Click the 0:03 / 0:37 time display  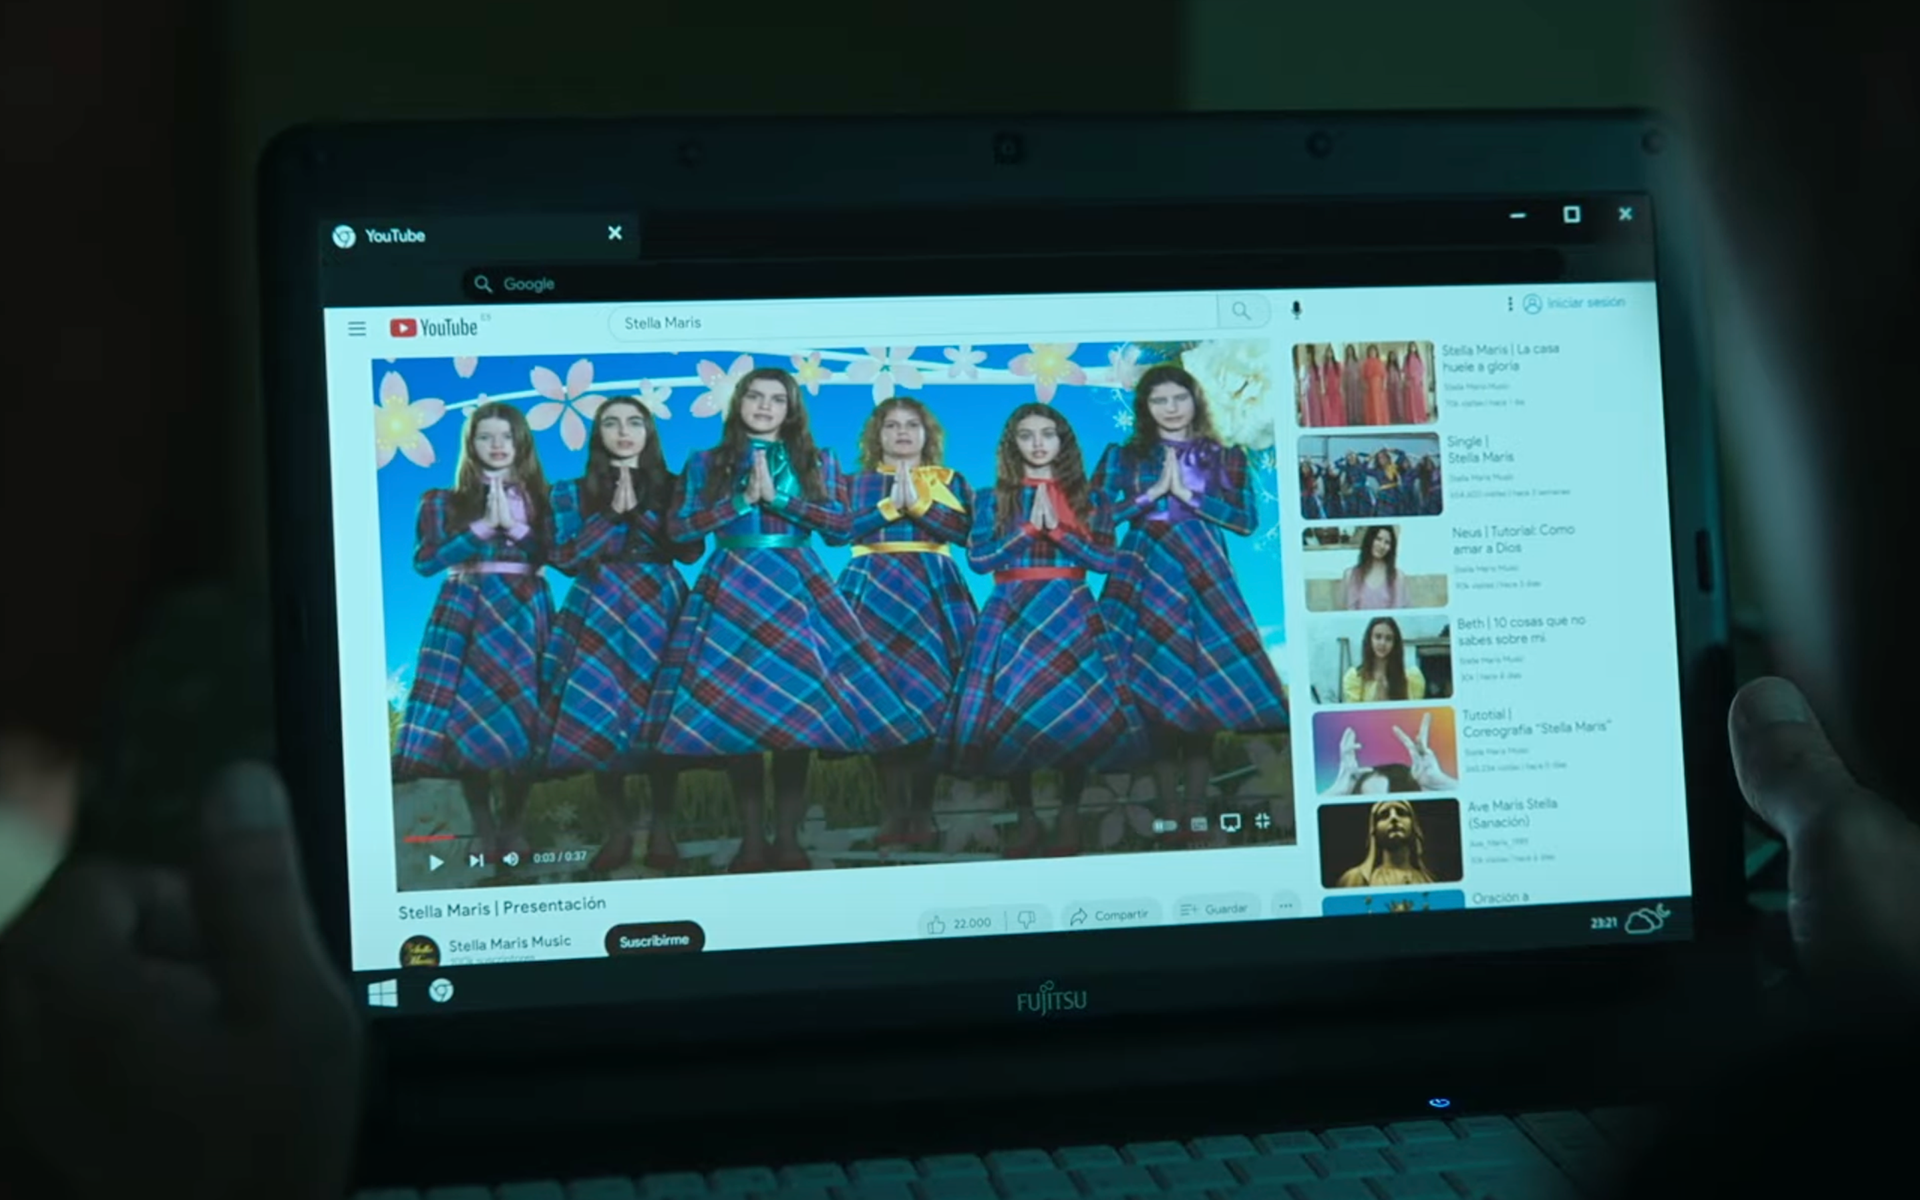point(560,857)
